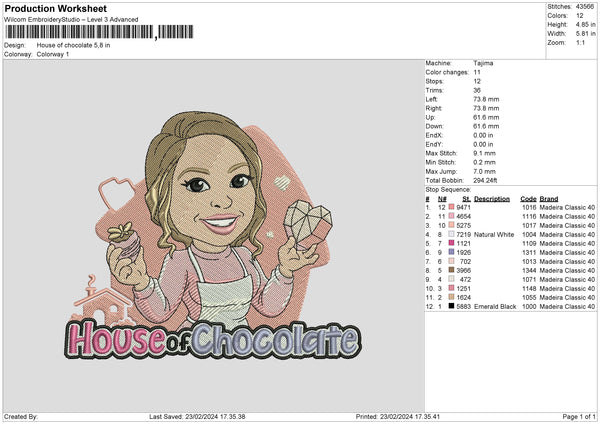Click the embroidery design preview image

(x=213, y=235)
